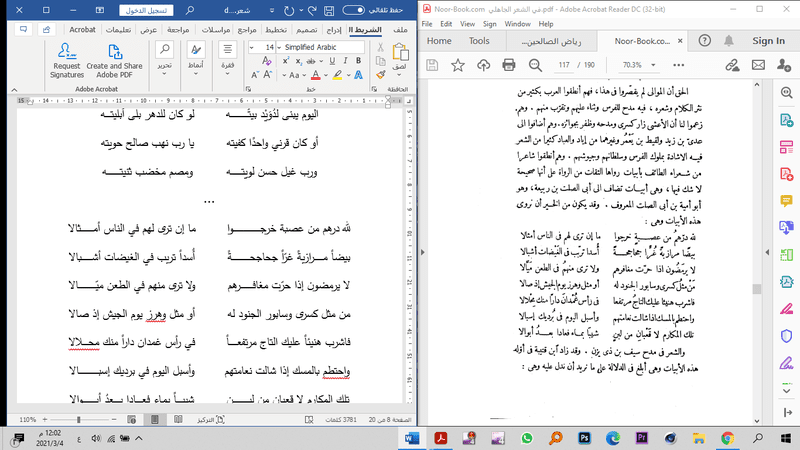Click the Word zoom slider handle
The image size is (800, 450).
[79, 419]
